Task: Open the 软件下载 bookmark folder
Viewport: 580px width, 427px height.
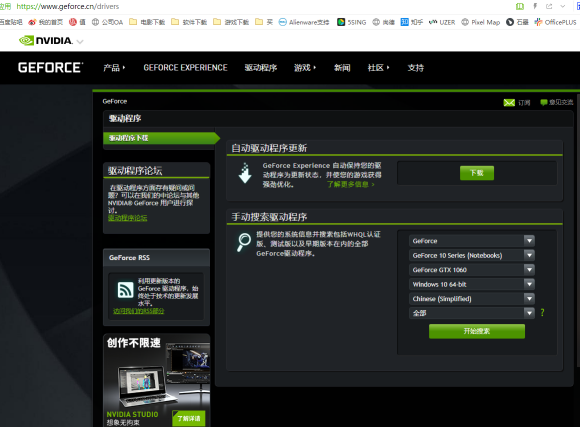Action: click(x=189, y=22)
